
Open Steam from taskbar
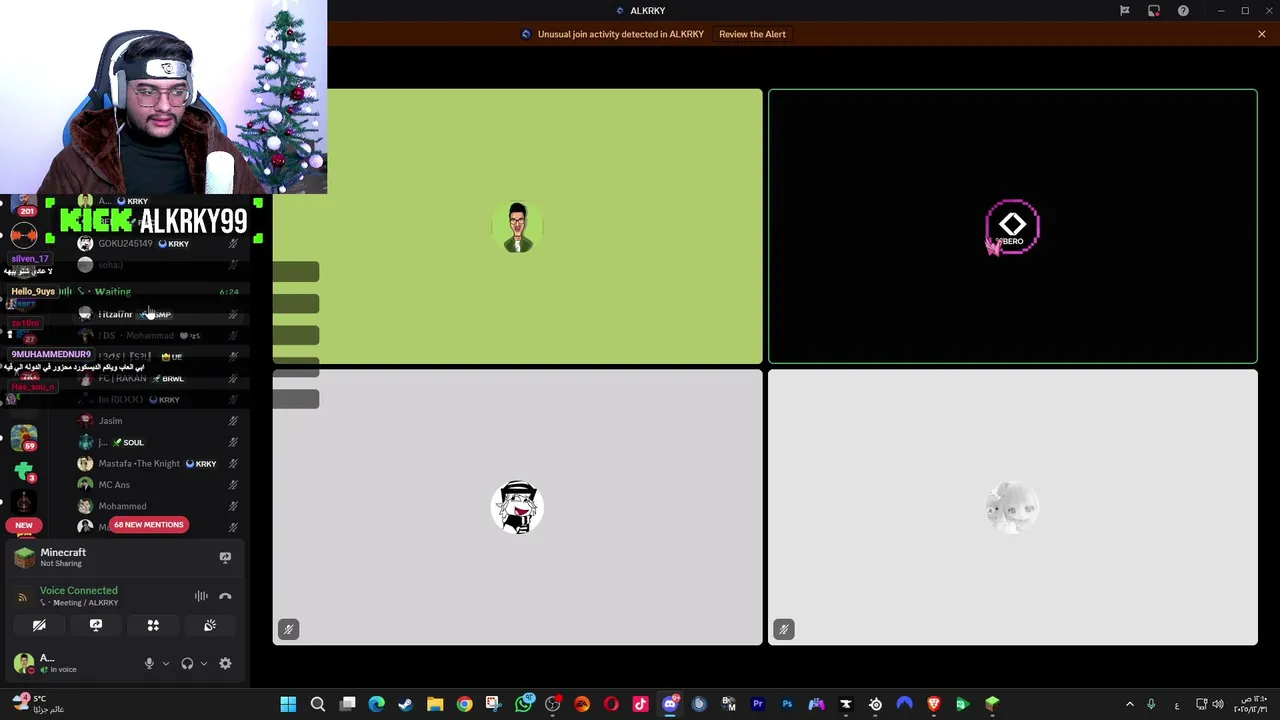point(406,705)
